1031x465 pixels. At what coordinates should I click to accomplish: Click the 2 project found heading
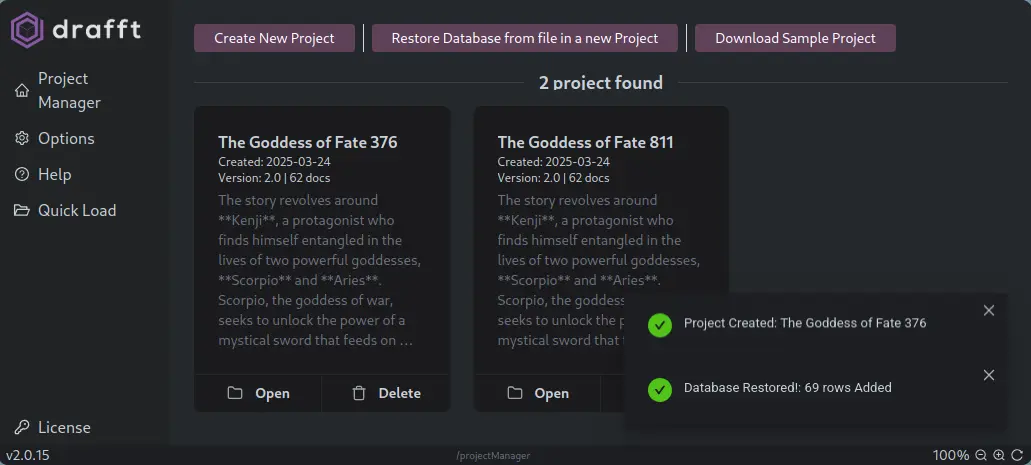tap(601, 83)
